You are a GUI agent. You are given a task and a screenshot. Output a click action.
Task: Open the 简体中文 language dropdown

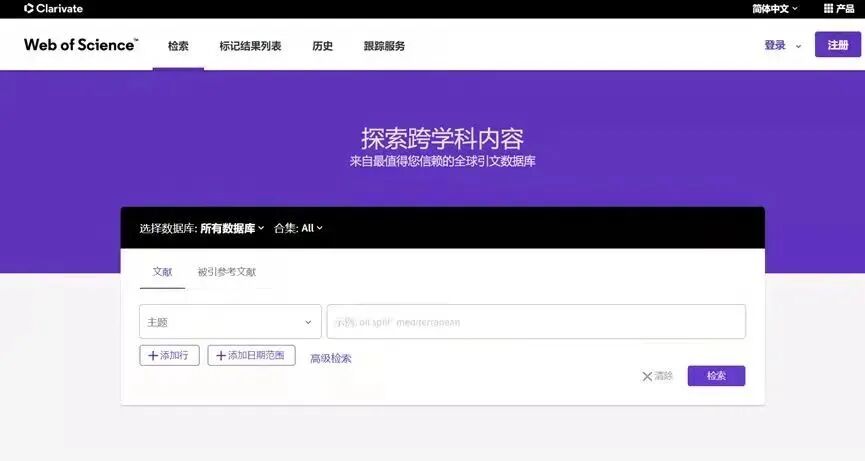point(775,8)
